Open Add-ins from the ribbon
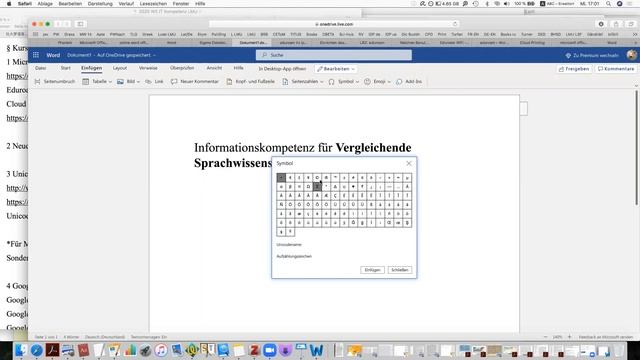The height and width of the screenshot is (360, 640). point(409,82)
